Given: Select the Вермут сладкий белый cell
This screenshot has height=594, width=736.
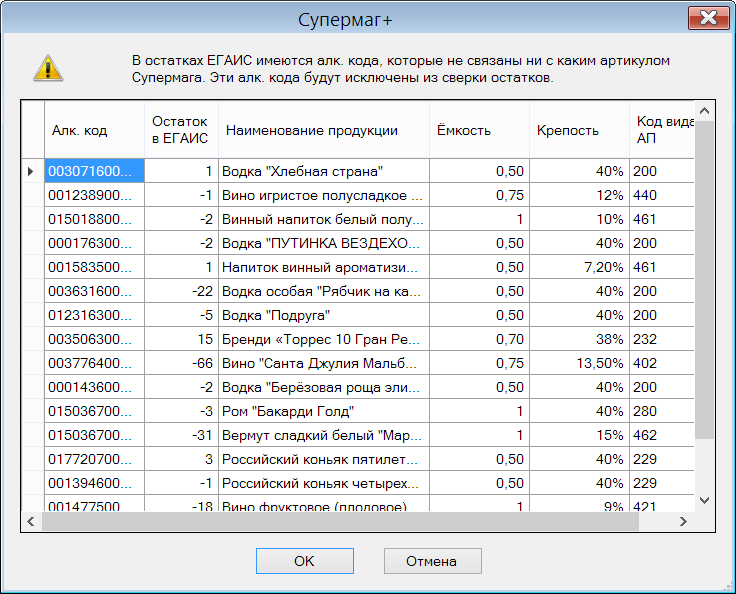Looking at the screenshot, I should (x=324, y=434).
